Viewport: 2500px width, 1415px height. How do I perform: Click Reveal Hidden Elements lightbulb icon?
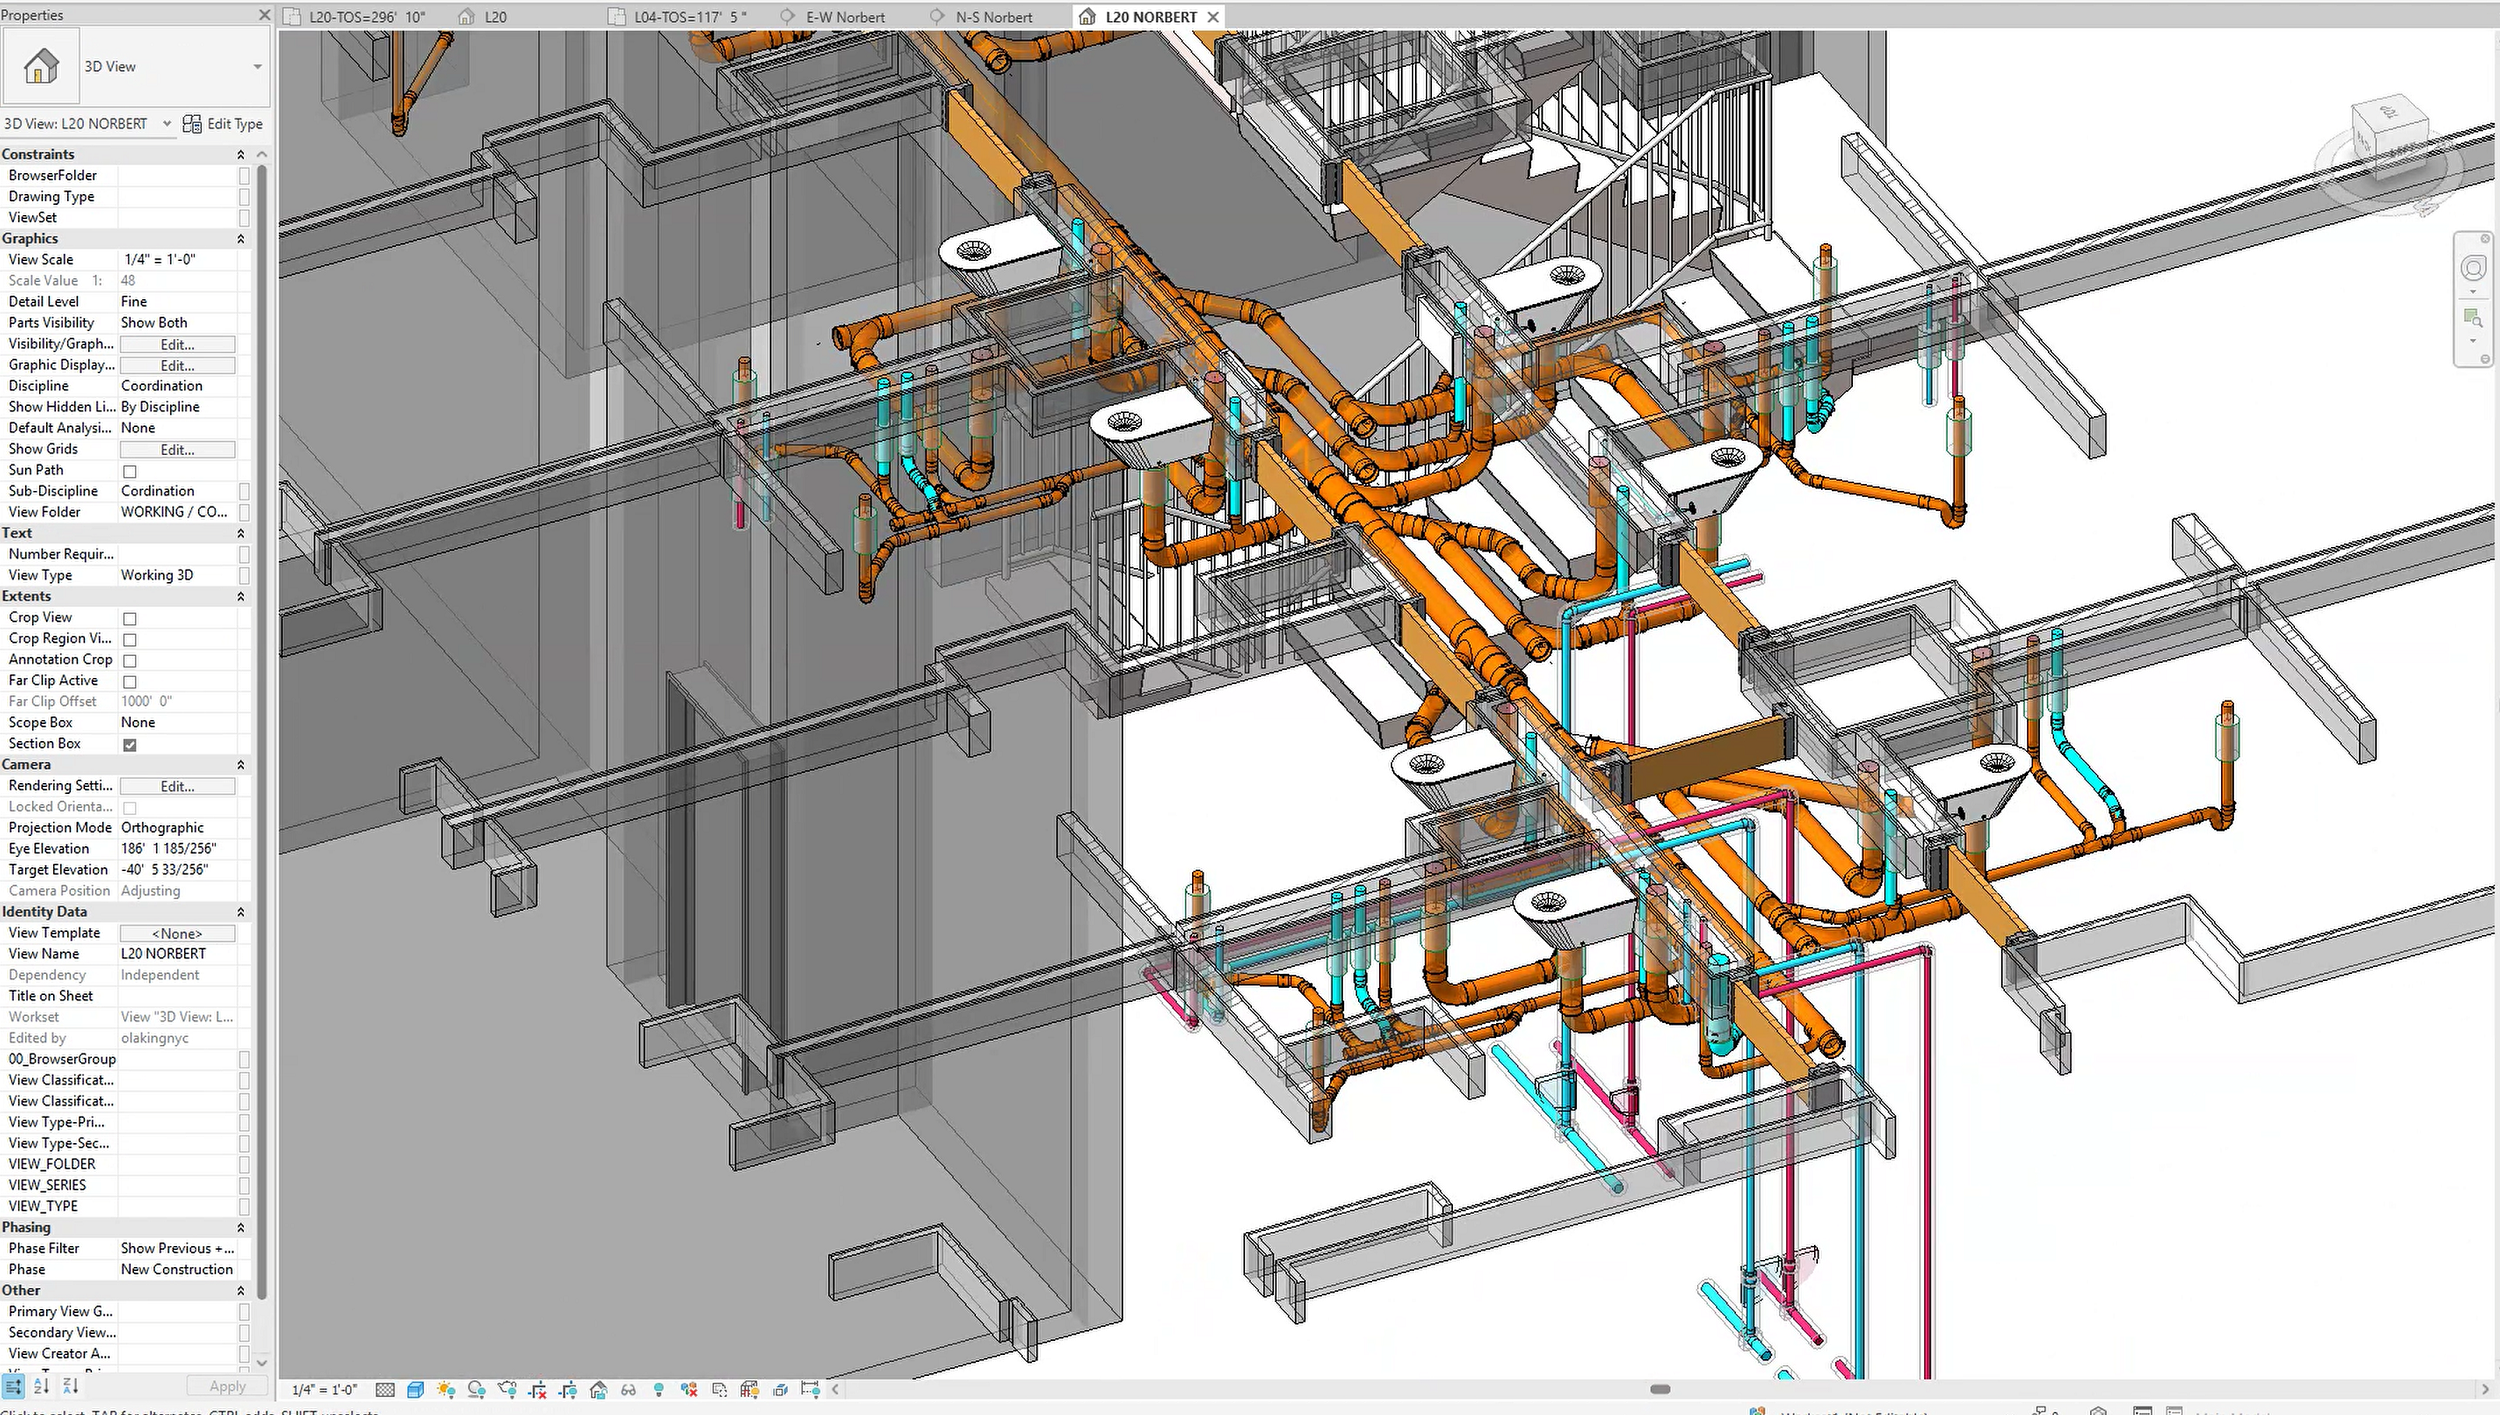click(658, 1389)
